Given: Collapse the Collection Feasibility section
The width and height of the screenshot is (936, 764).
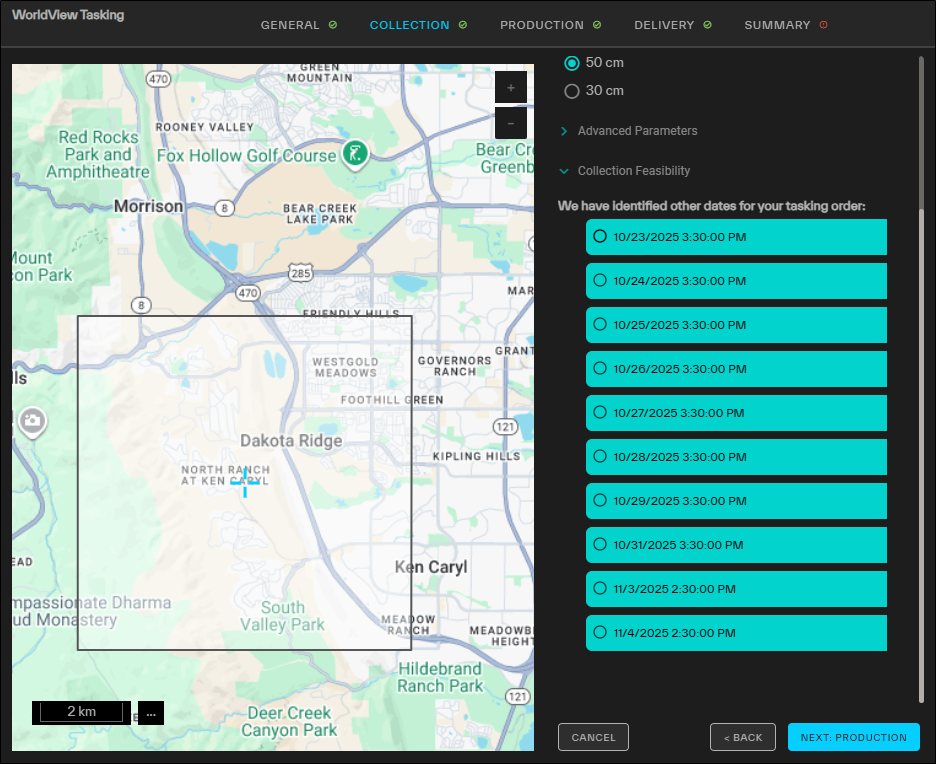Looking at the screenshot, I should coord(633,171).
